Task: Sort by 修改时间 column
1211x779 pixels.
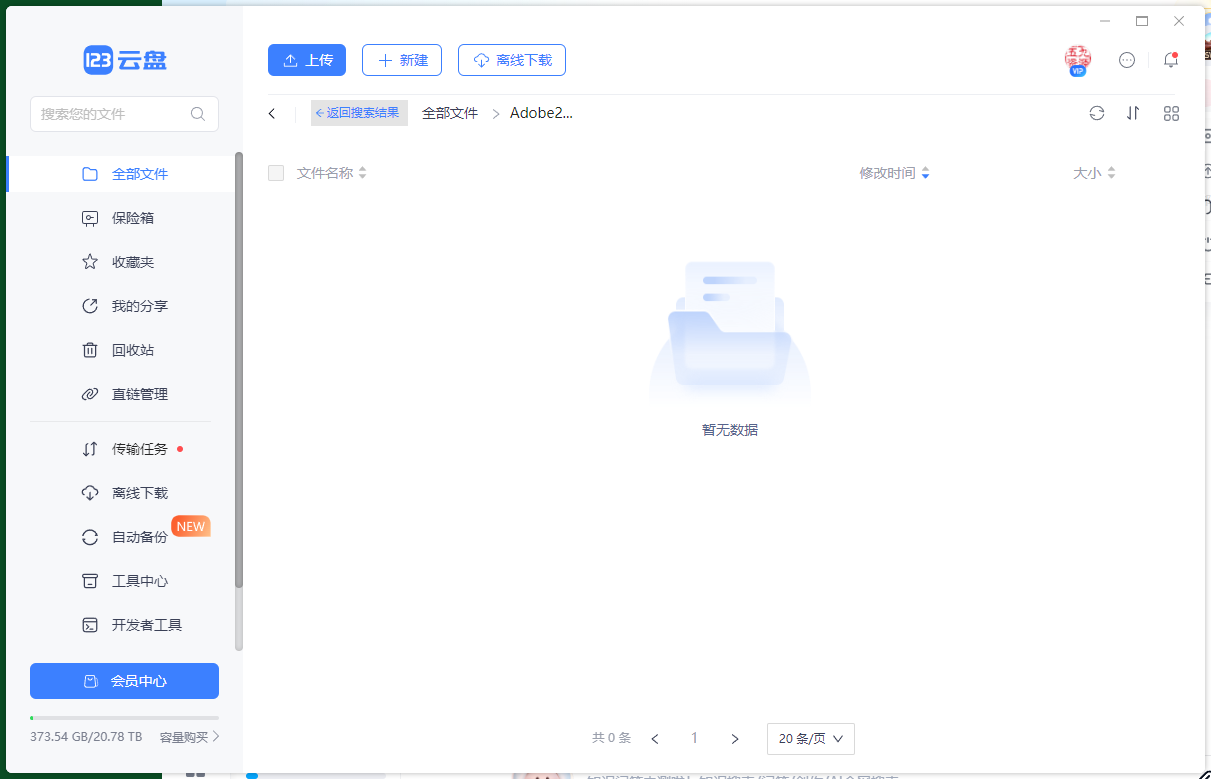Action: pyautogui.click(x=894, y=173)
